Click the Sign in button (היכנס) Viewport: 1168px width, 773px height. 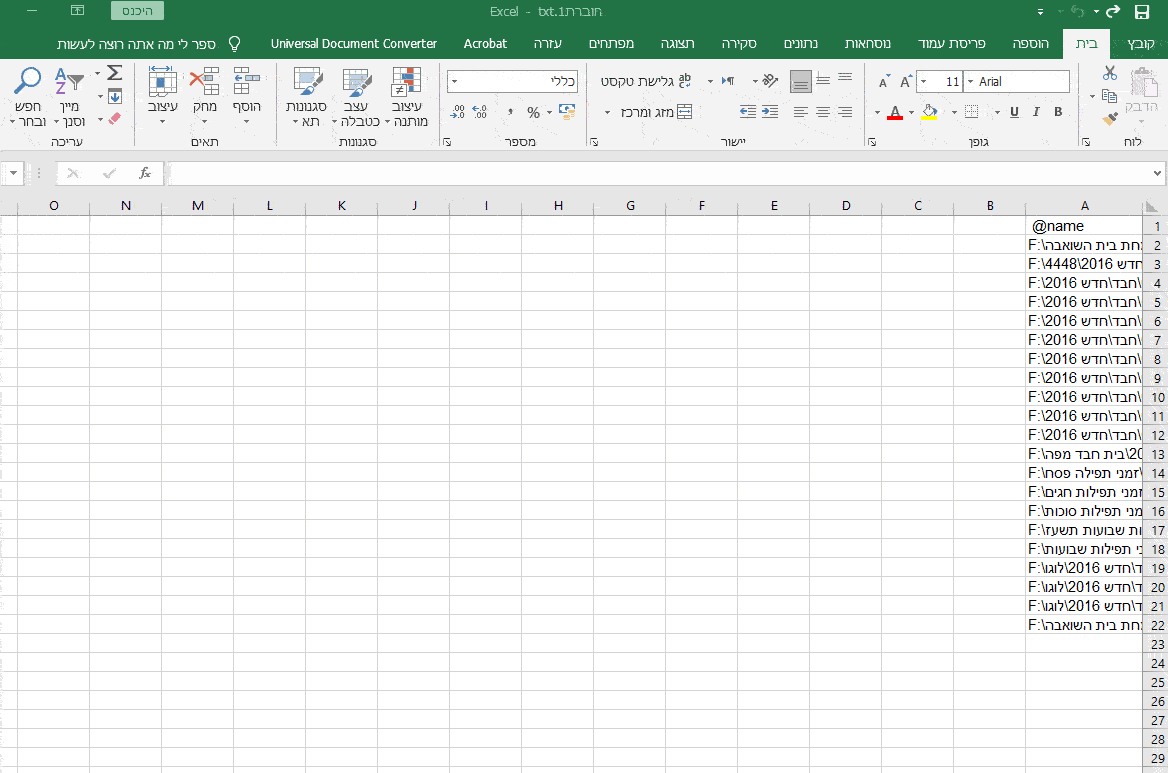[137, 11]
